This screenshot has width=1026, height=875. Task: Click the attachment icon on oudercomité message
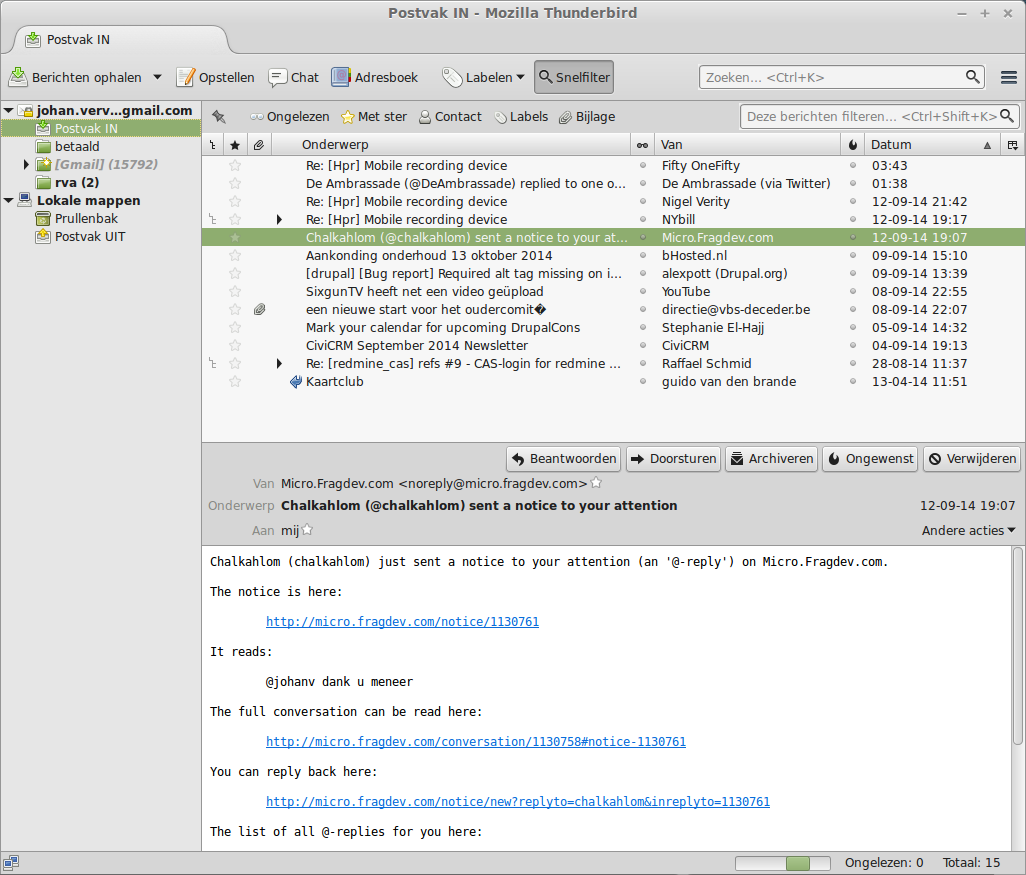(259, 310)
